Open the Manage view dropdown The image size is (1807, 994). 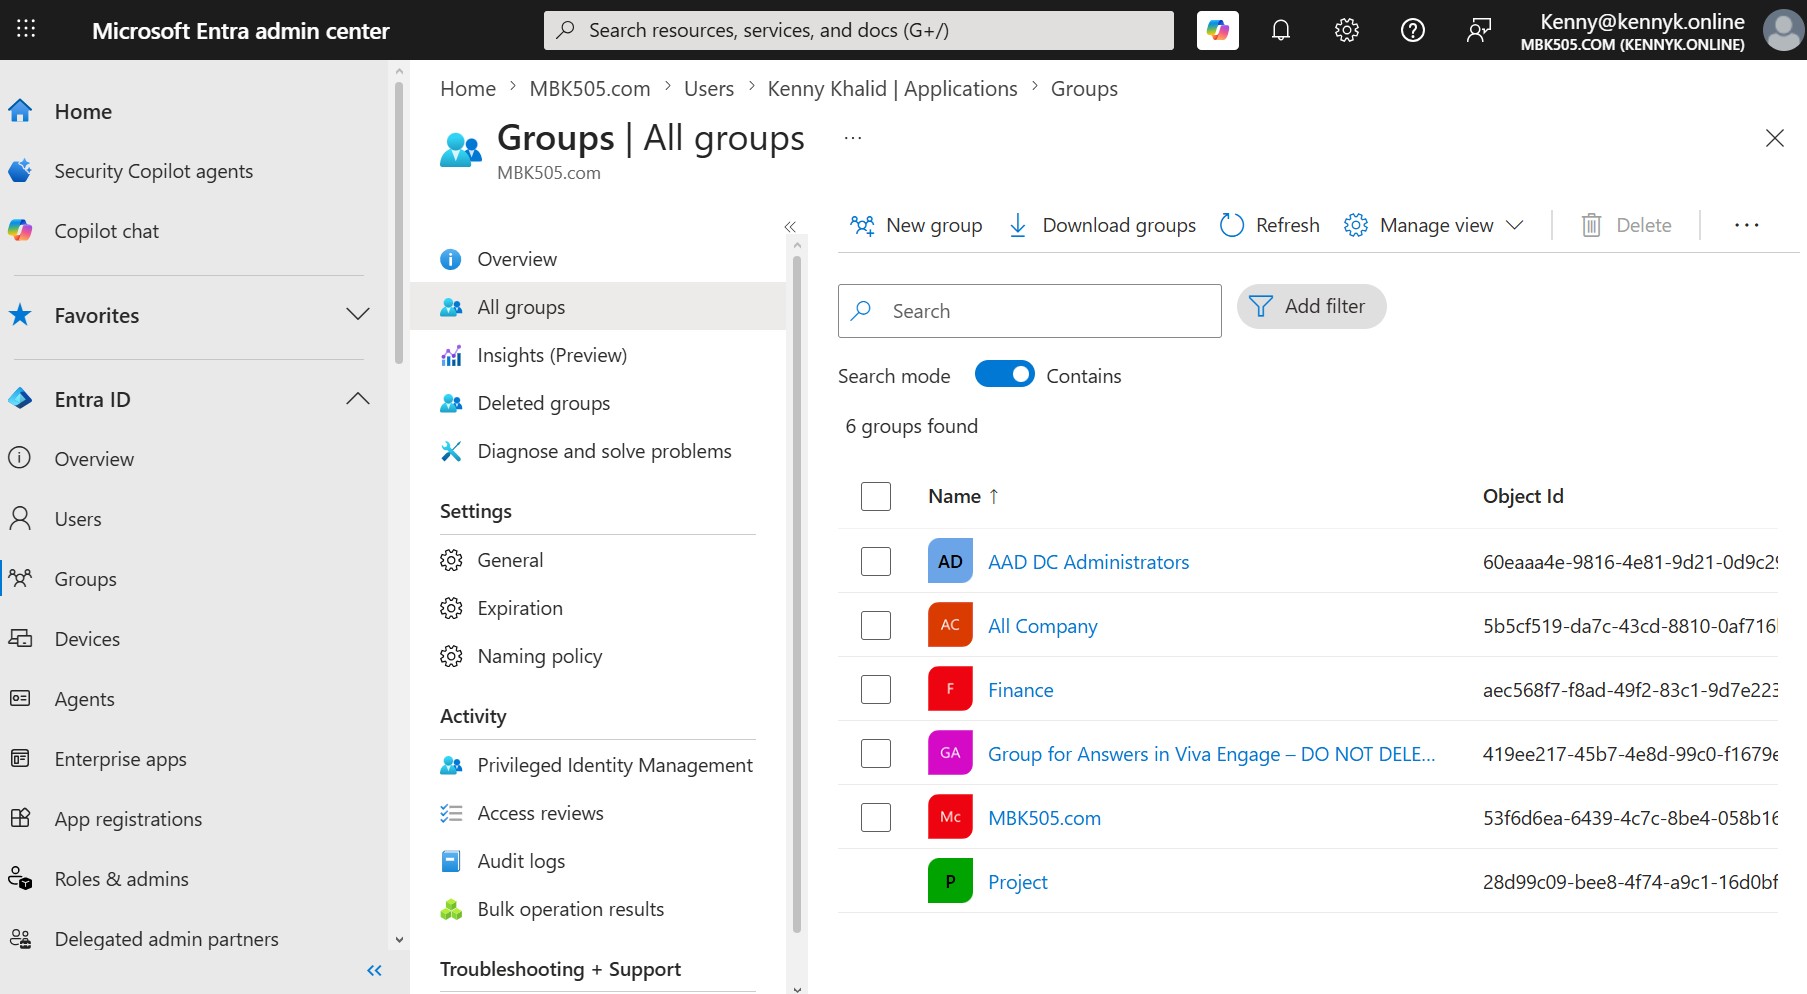coord(1434,225)
